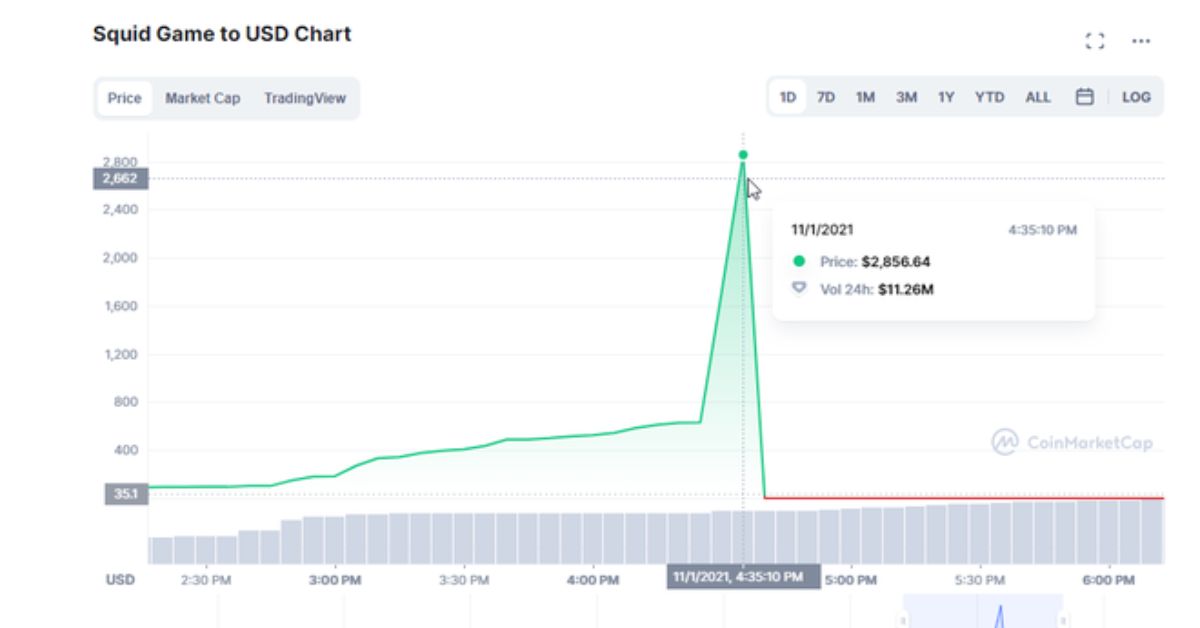
Task: Open the calendar date range picker
Action: pos(1084,97)
